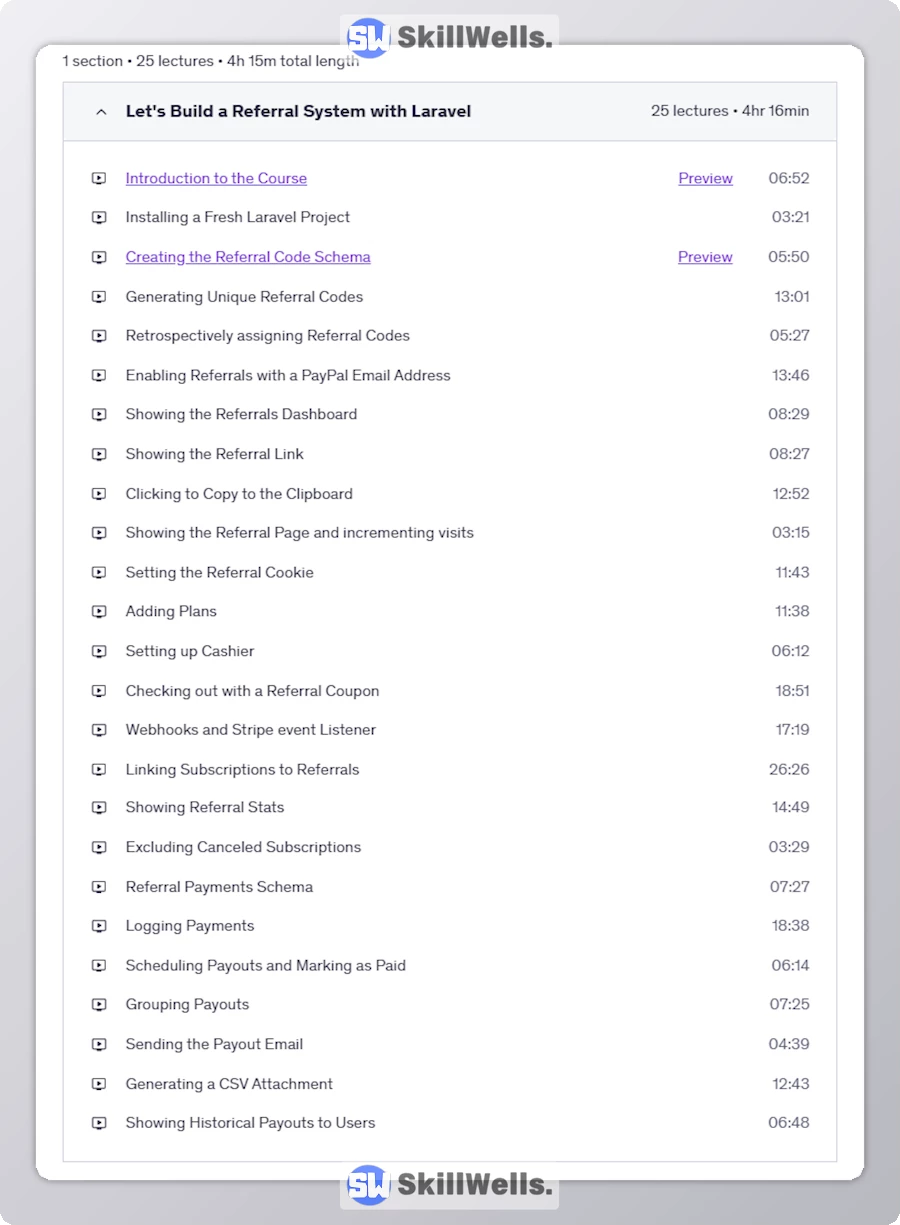Select Enabling Referrals with a PayPal Email Address
900x1225 pixels.
[288, 375]
